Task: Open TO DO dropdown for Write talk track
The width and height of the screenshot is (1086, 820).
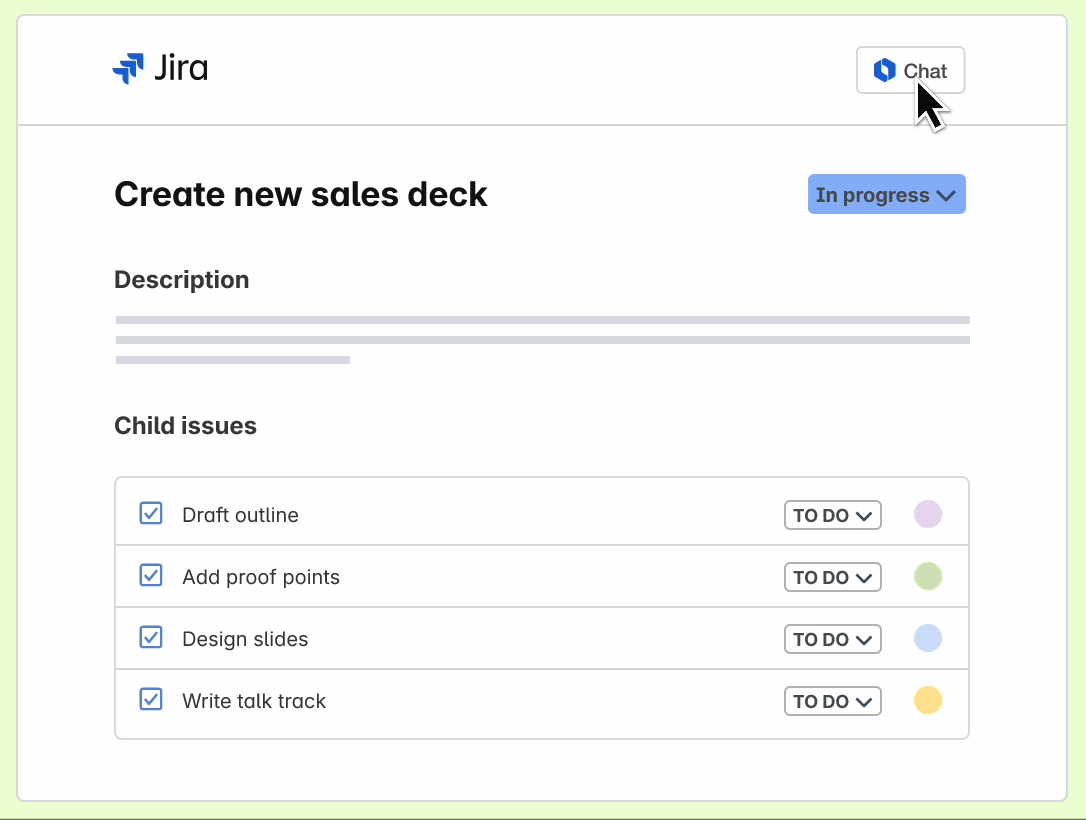Action: (x=832, y=701)
